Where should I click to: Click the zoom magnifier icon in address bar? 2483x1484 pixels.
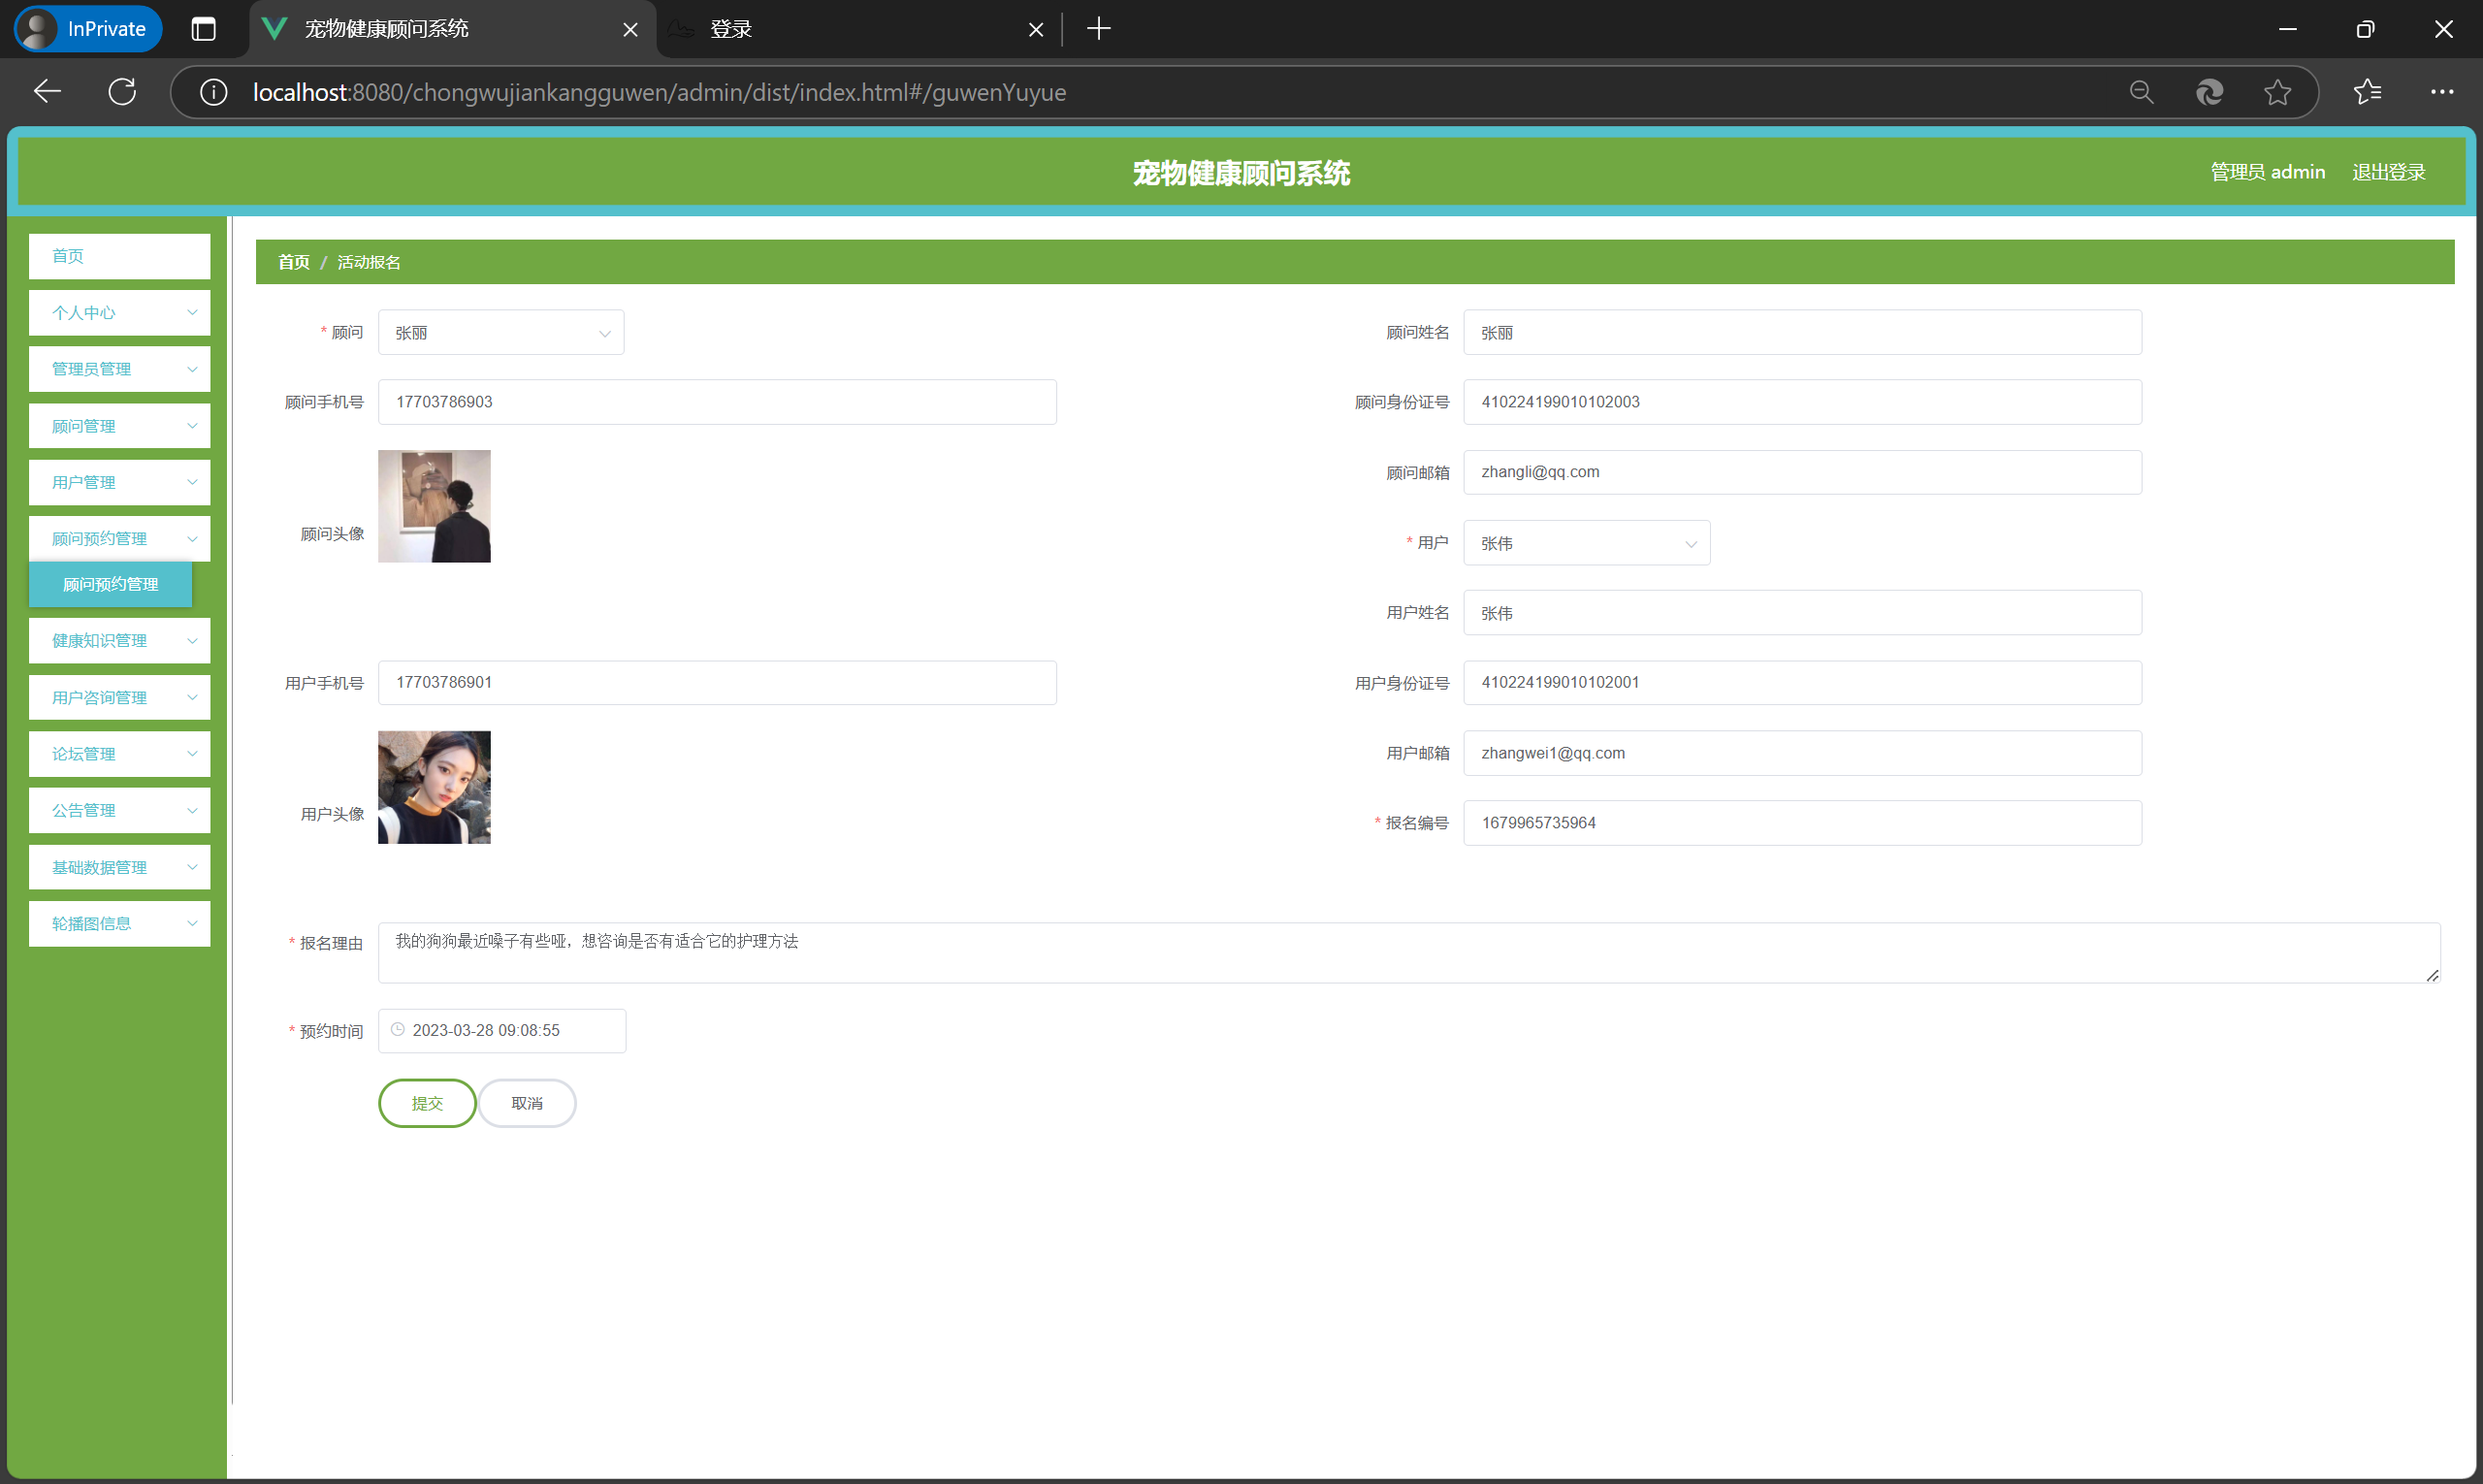tap(2141, 92)
